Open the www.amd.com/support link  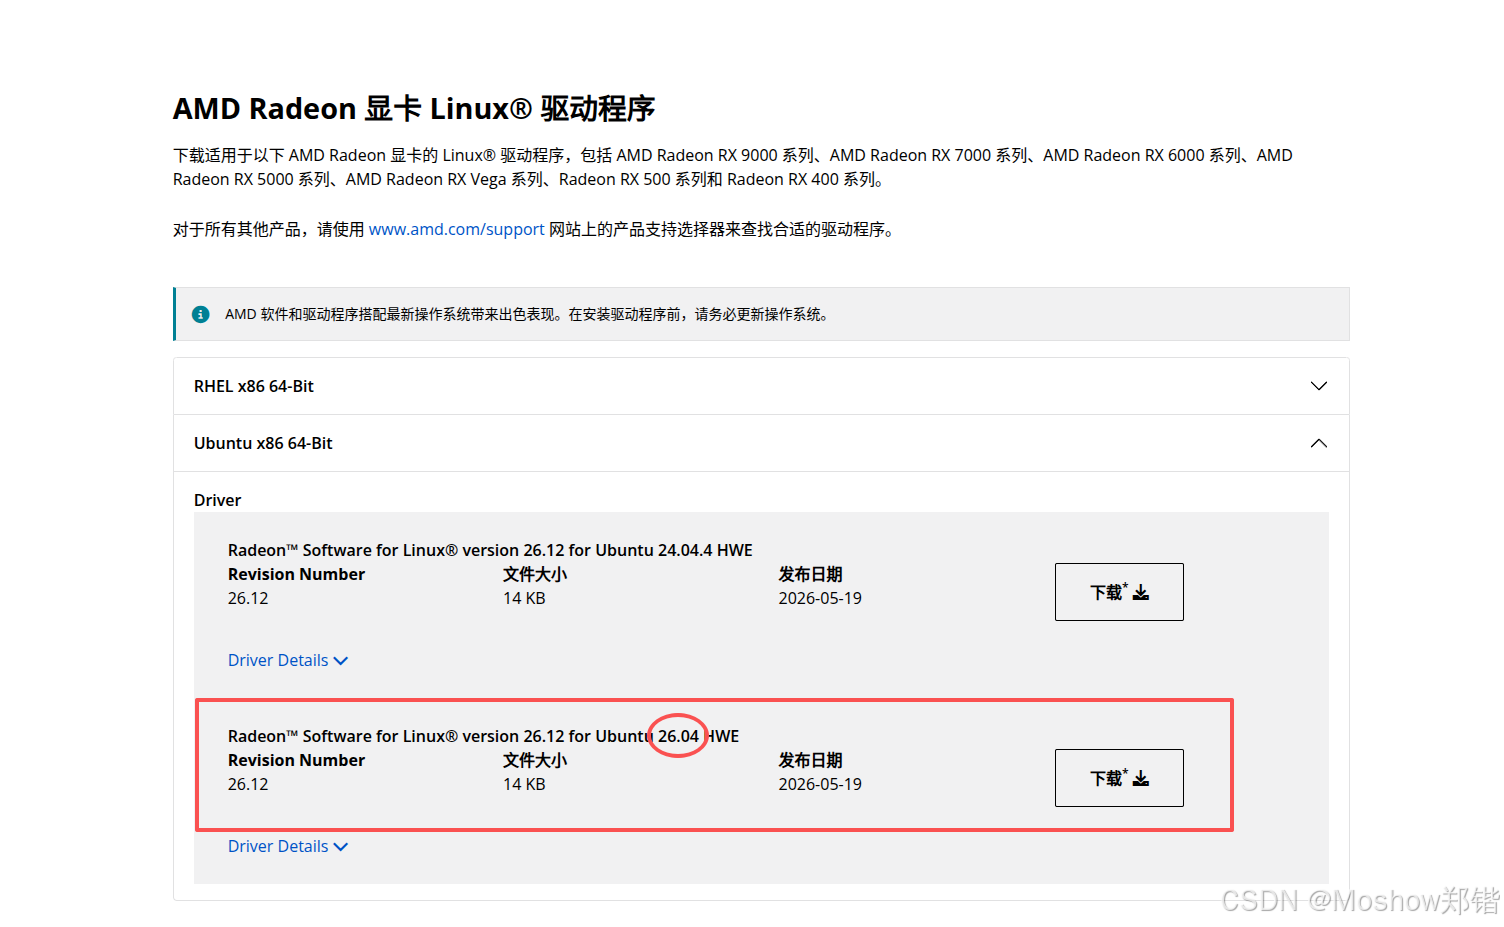coord(456,229)
